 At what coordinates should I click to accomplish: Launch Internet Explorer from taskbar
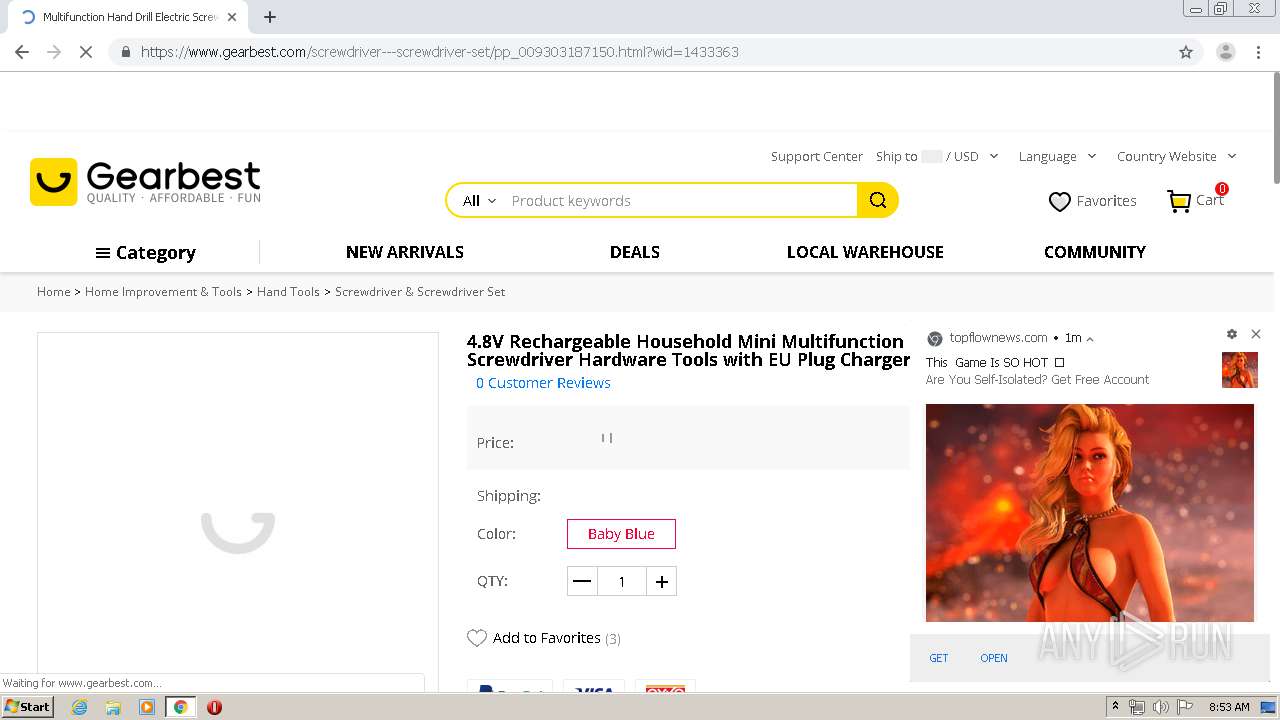(x=79, y=707)
